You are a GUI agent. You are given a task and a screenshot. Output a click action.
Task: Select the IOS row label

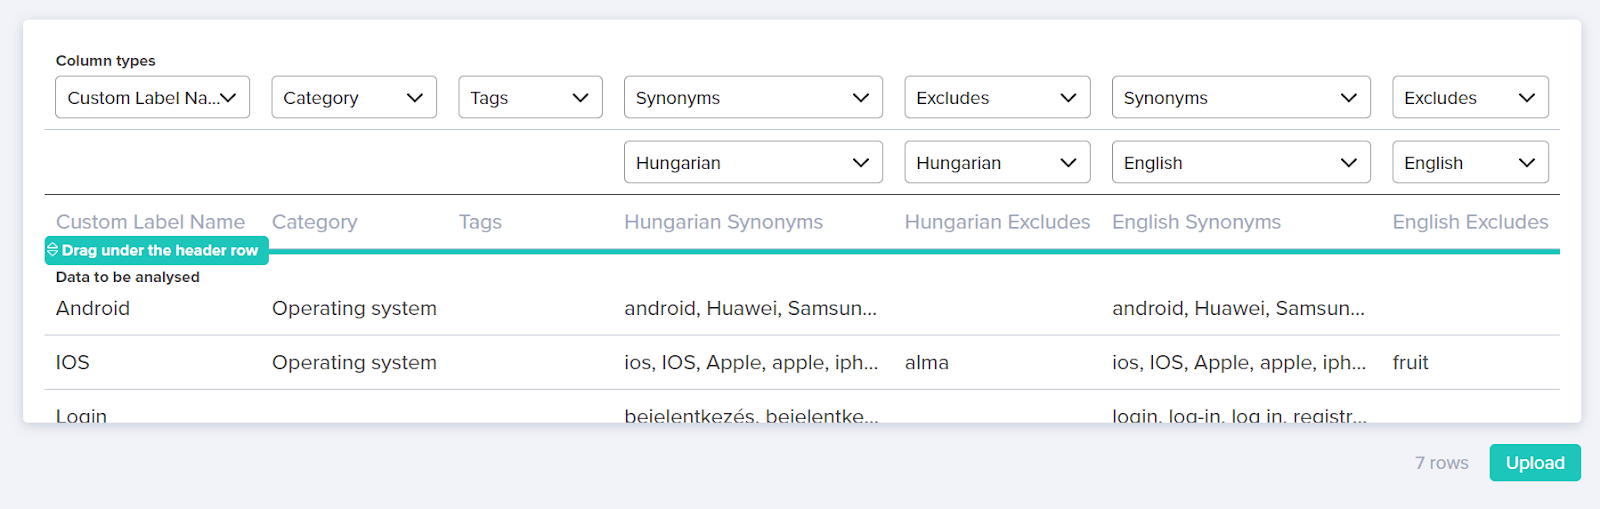coord(73,363)
